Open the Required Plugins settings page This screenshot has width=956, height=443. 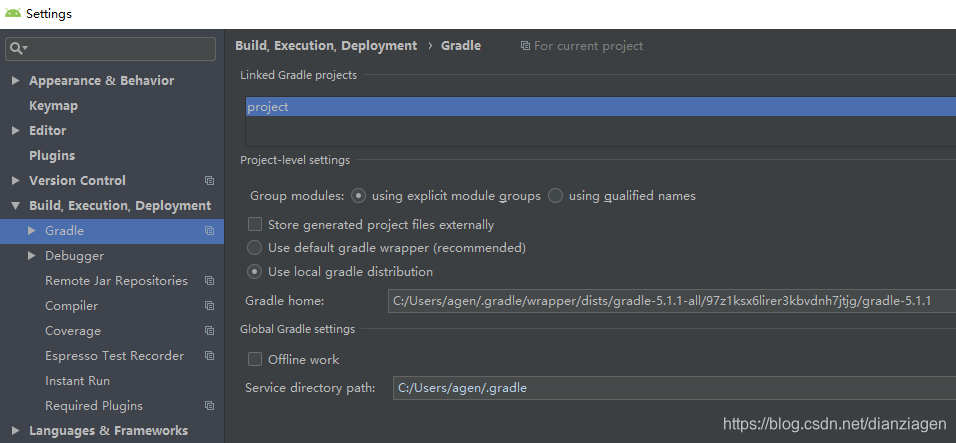(94, 406)
